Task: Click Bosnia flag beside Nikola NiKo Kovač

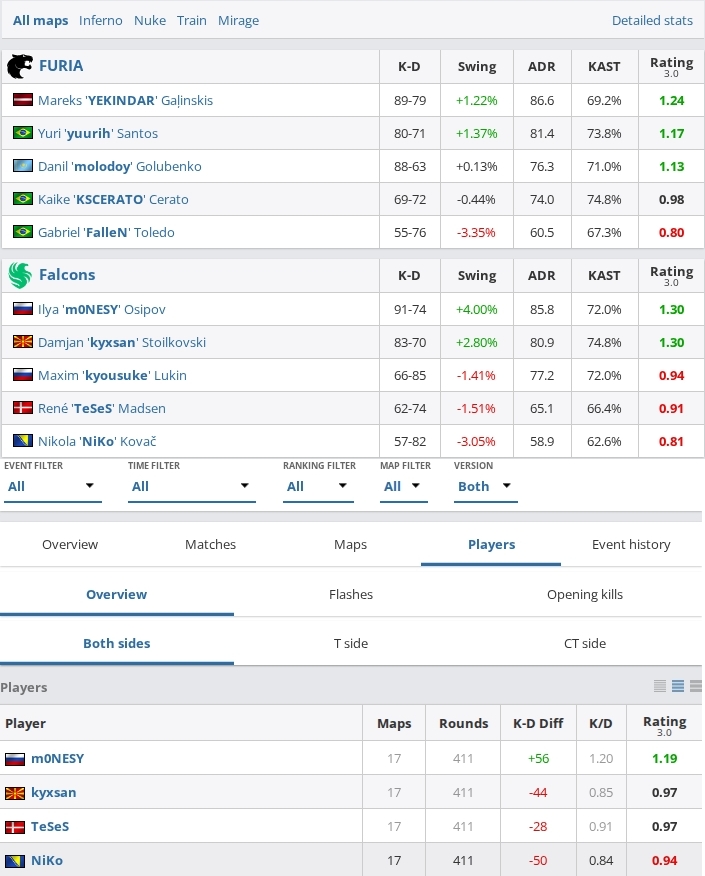Action: tap(23, 441)
